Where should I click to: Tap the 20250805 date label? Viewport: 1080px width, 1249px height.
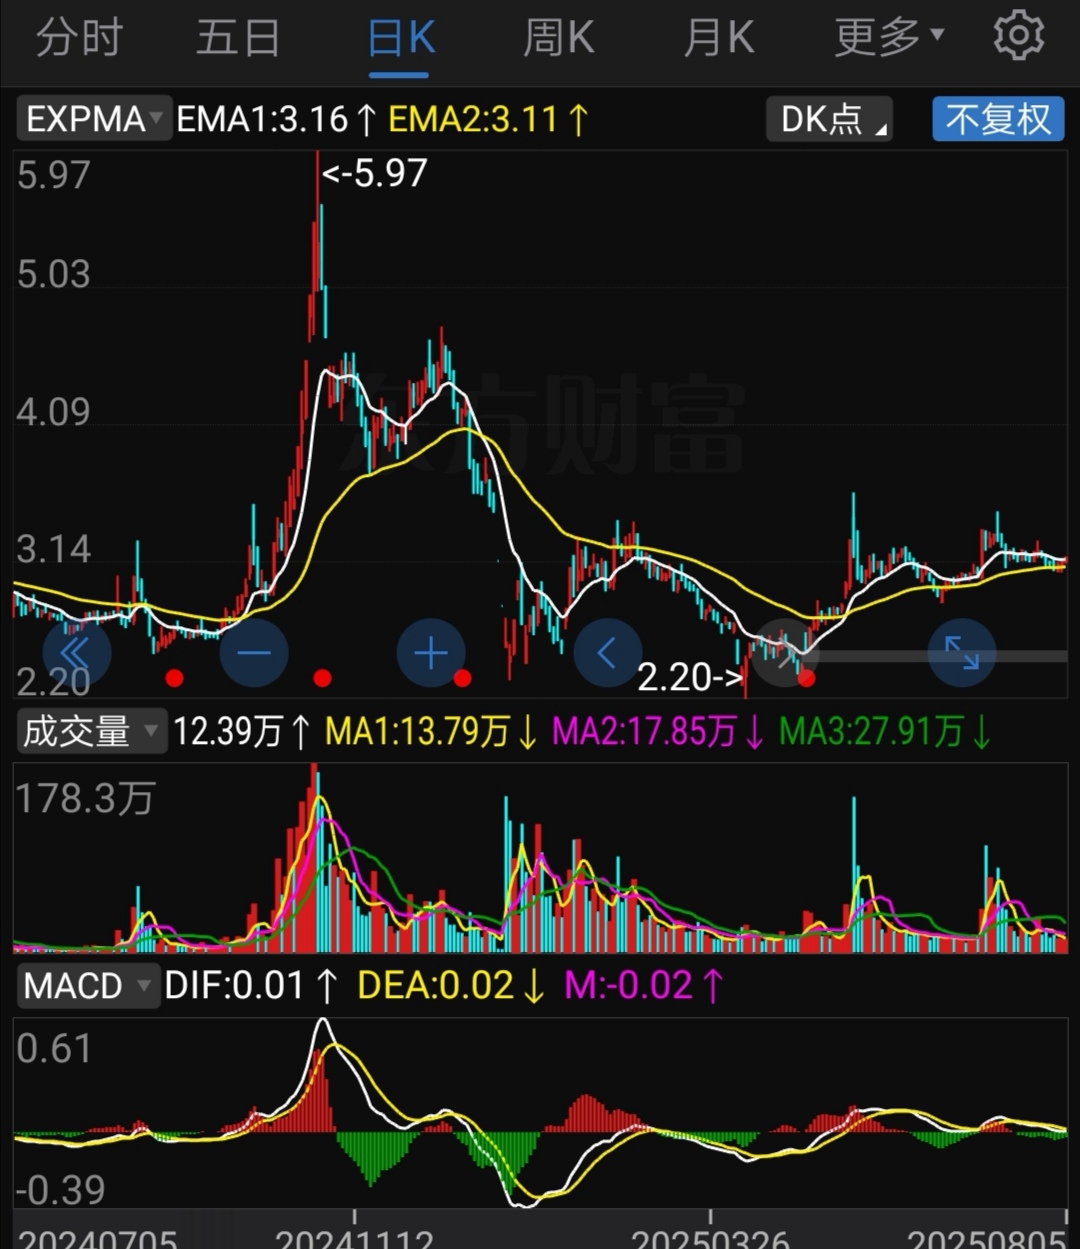tap(986, 1240)
